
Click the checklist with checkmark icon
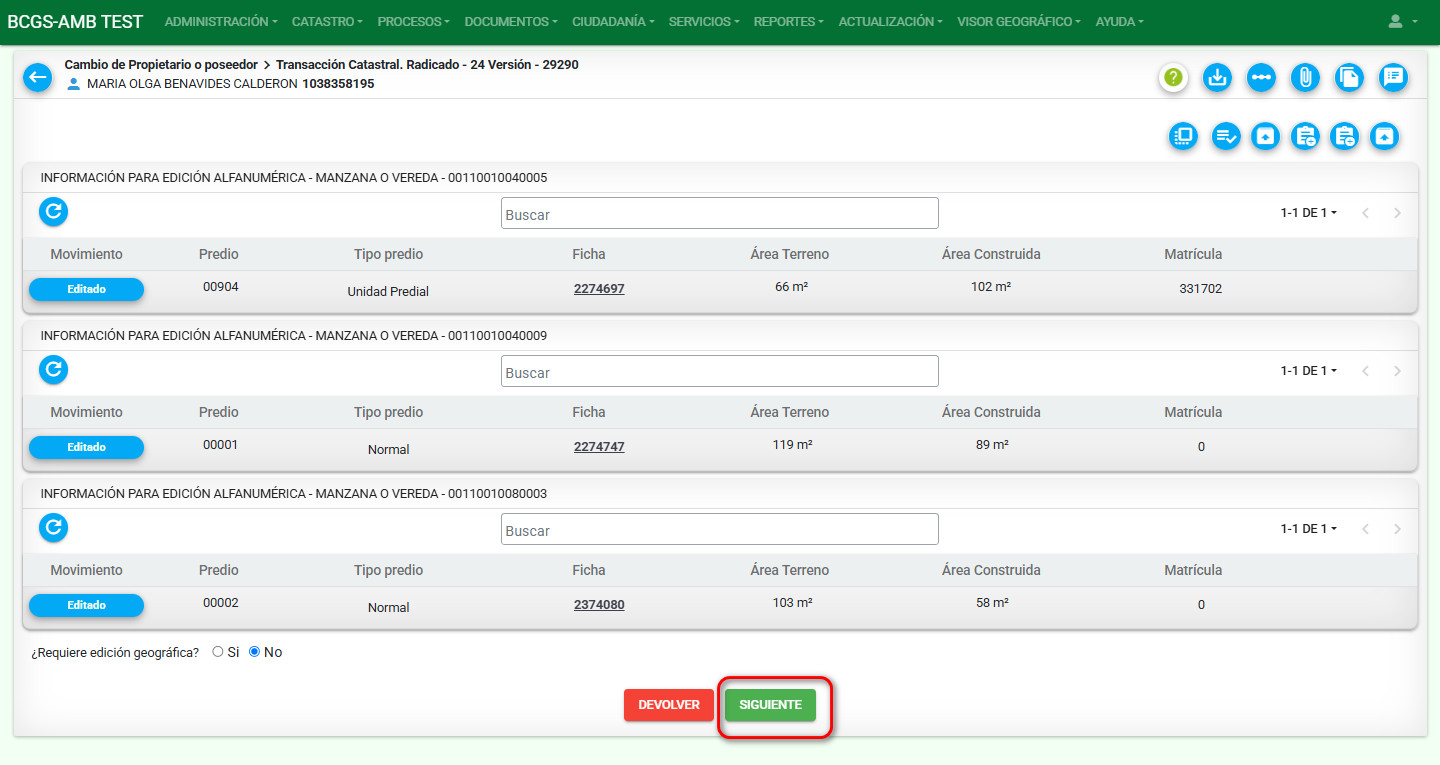click(1226, 137)
